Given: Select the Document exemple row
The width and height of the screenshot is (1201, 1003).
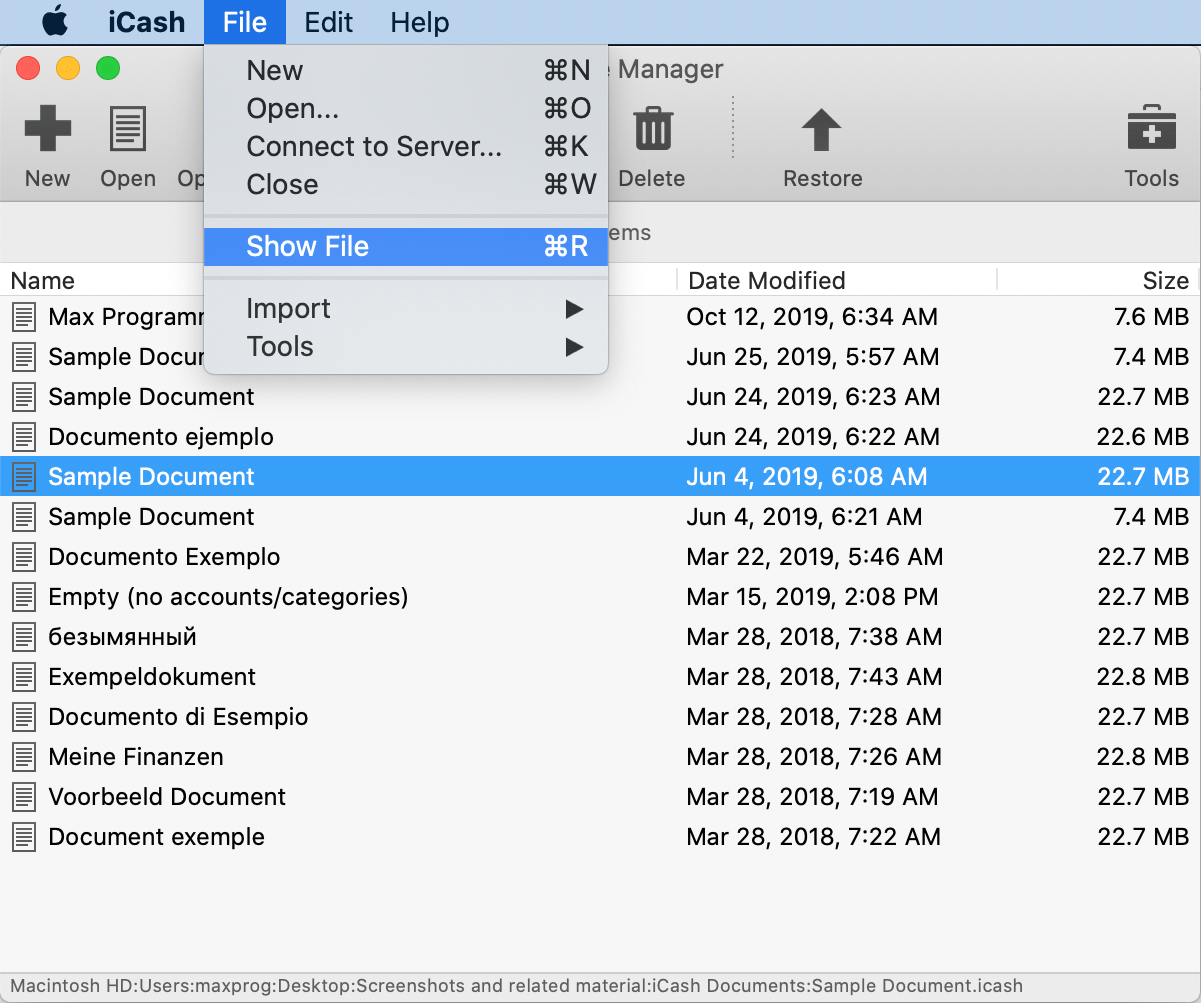Looking at the screenshot, I should pyautogui.click(x=600, y=837).
